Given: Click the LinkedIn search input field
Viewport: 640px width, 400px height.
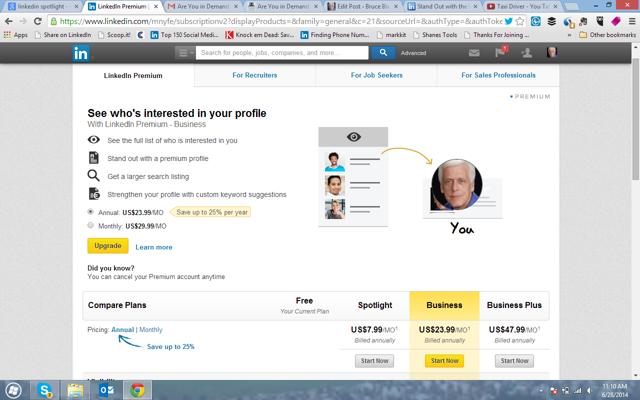Looking at the screenshot, I should (283, 52).
